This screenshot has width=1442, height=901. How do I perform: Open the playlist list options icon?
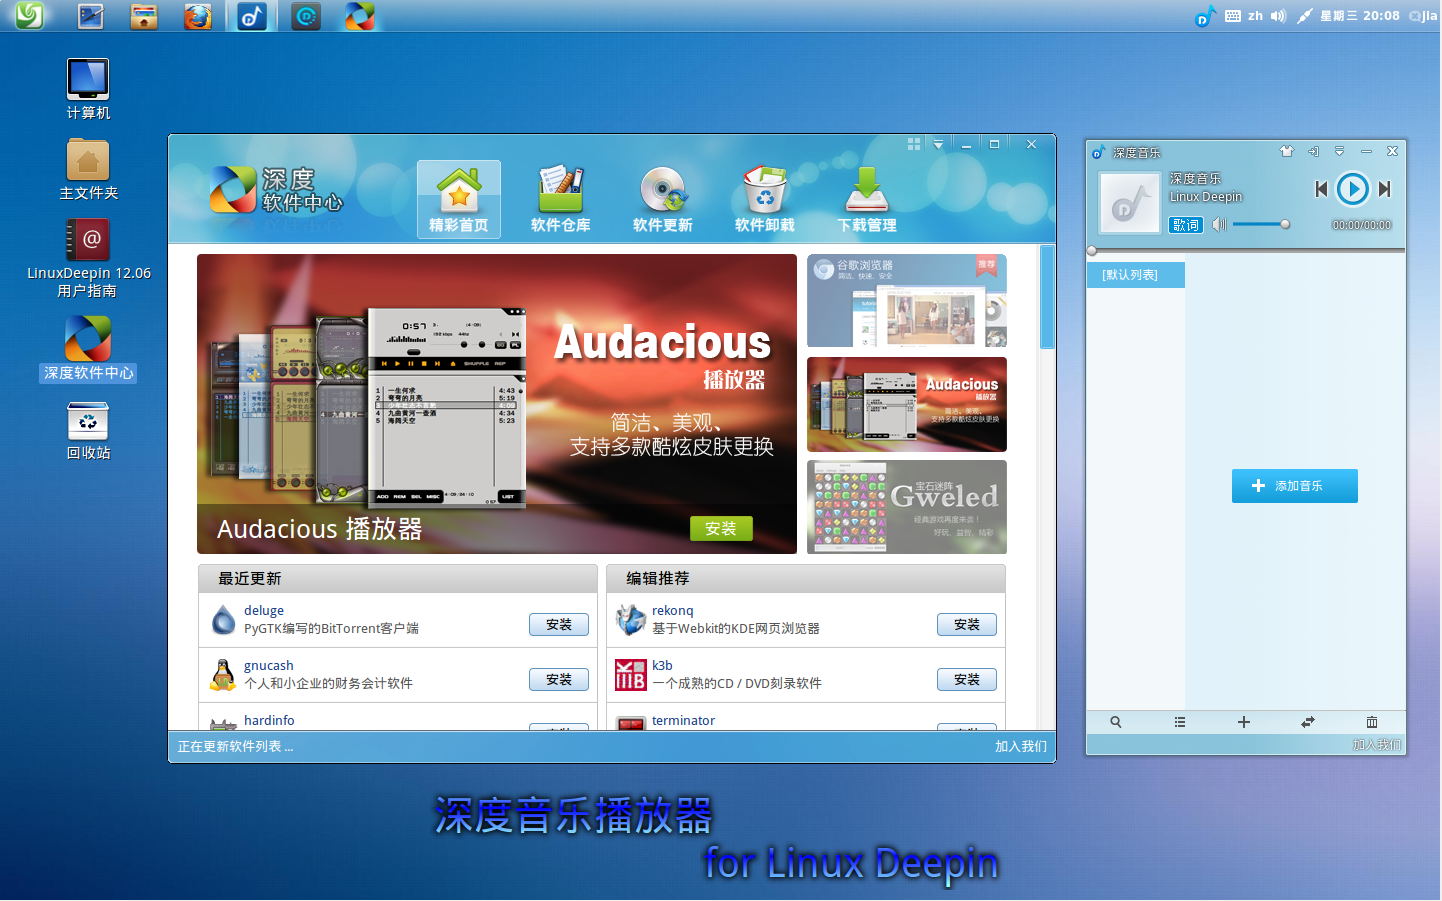click(1180, 722)
